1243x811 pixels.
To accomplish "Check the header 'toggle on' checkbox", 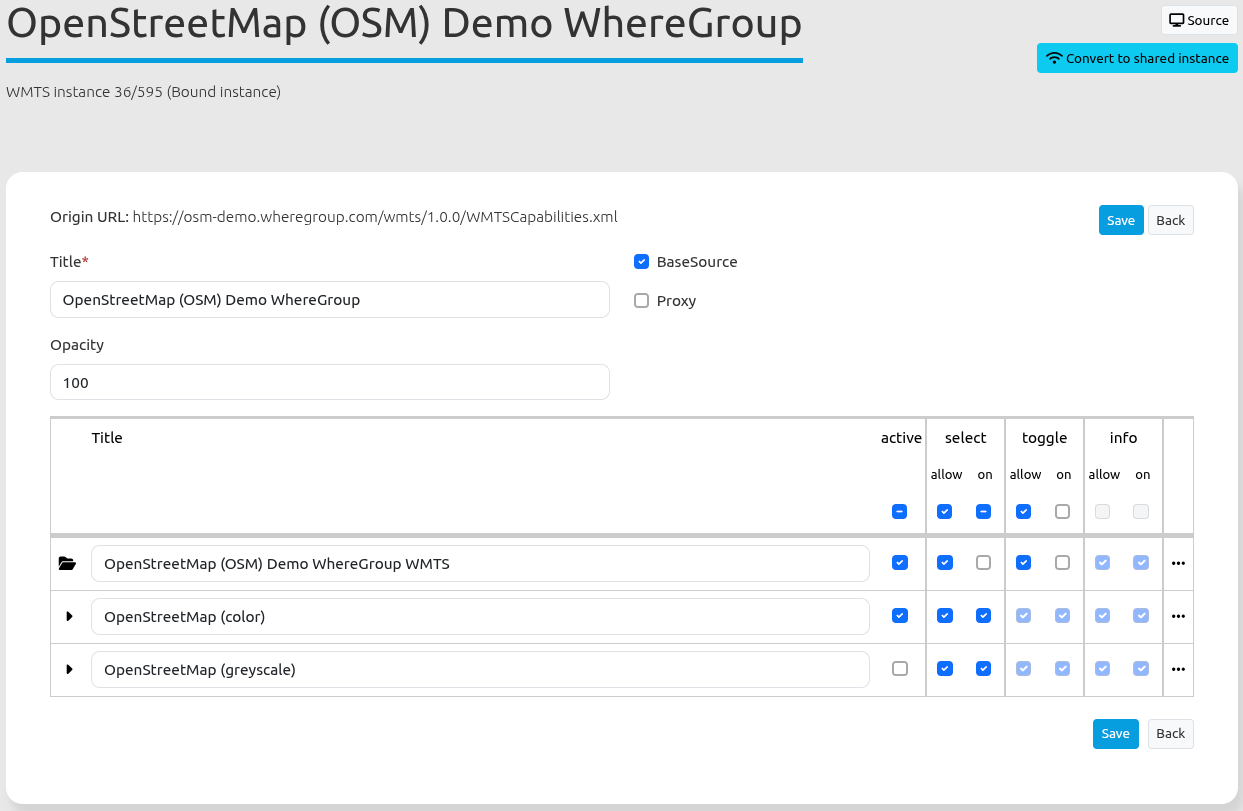I will tap(1062, 512).
